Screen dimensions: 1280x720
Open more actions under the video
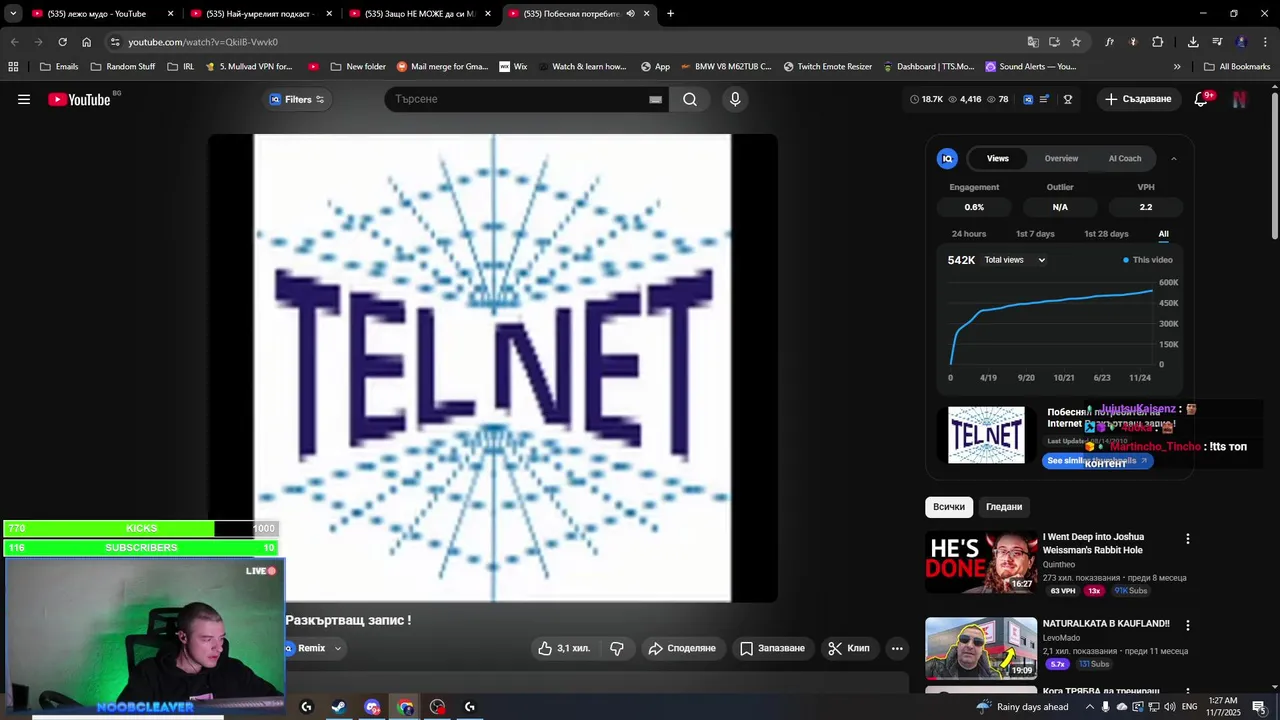(x=897, y=648)
